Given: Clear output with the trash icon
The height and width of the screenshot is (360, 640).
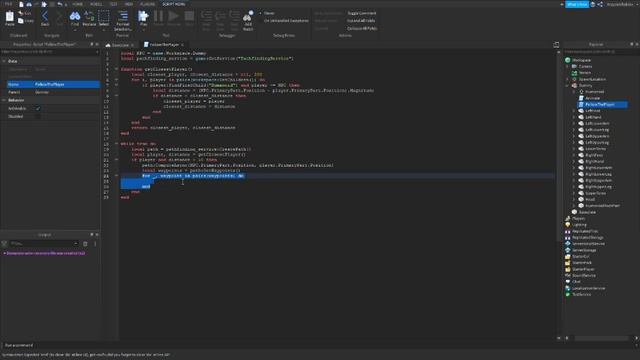Looking at the screenshot, I should point(85,244).
